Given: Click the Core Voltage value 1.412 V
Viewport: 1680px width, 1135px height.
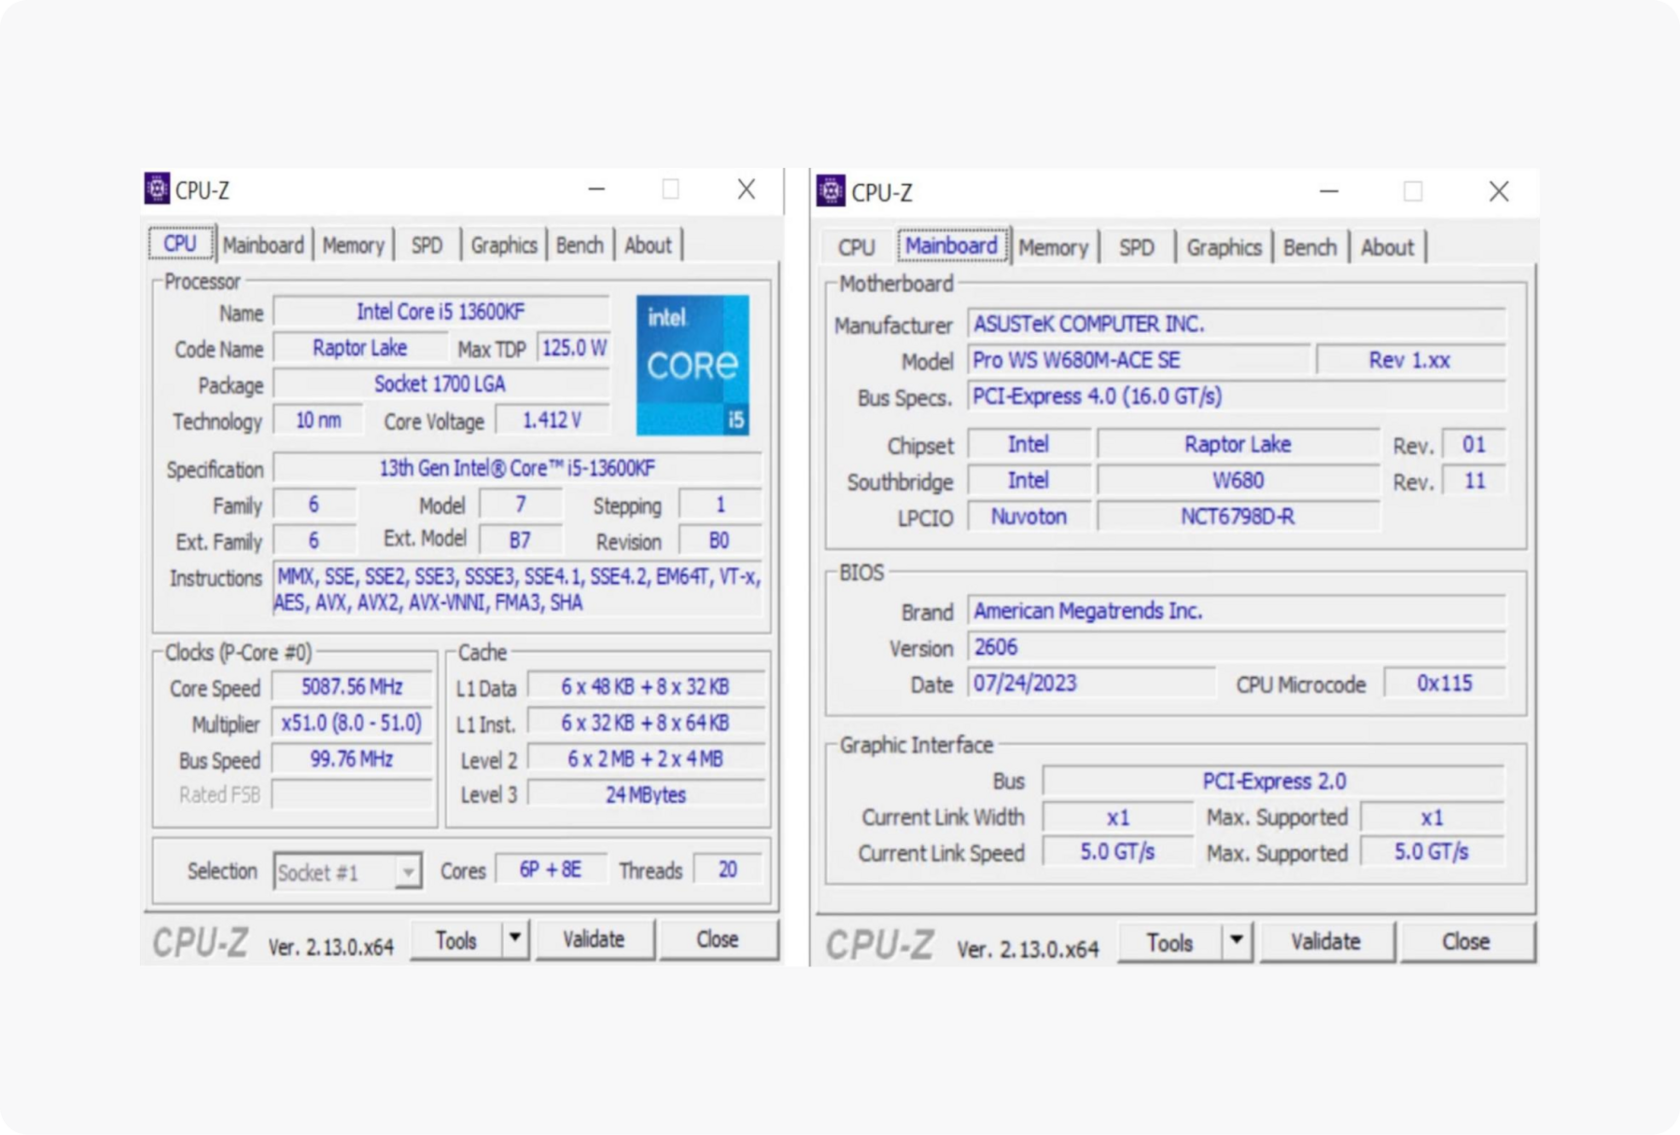Looking at the screenshot, I should click(x=552, y=420).
